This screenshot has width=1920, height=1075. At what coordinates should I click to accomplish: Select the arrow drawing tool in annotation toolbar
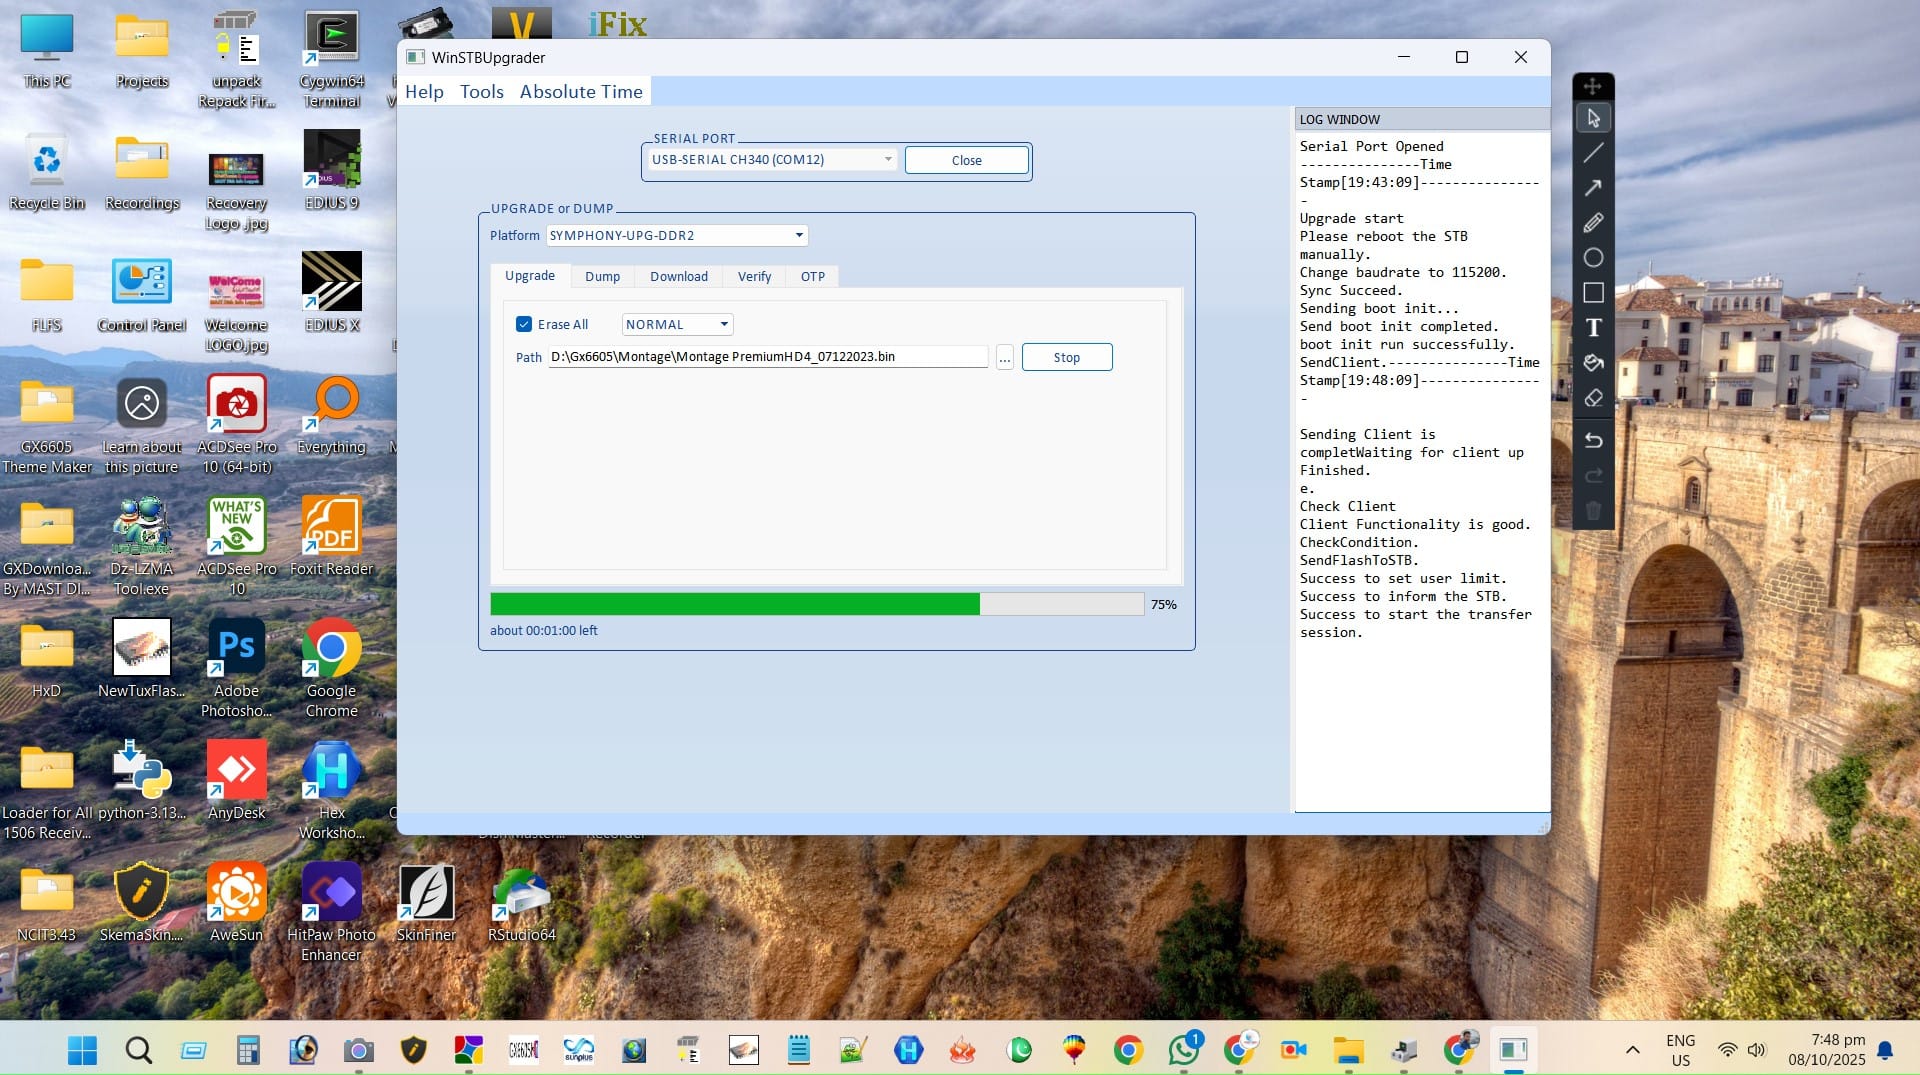[x=1593, y=188]
